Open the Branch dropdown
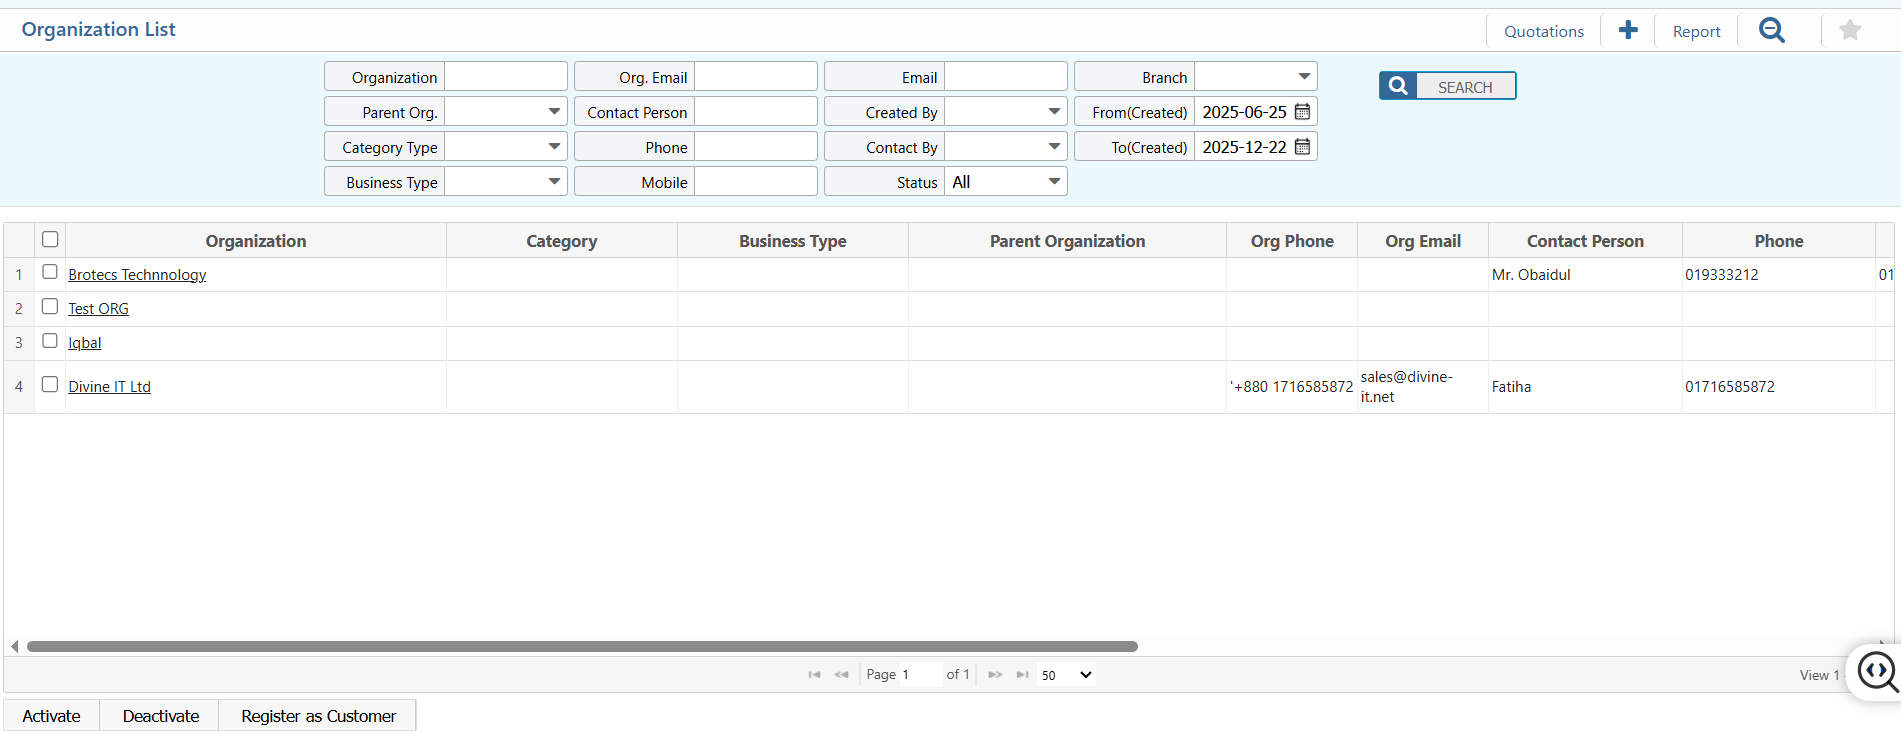 1256,77
